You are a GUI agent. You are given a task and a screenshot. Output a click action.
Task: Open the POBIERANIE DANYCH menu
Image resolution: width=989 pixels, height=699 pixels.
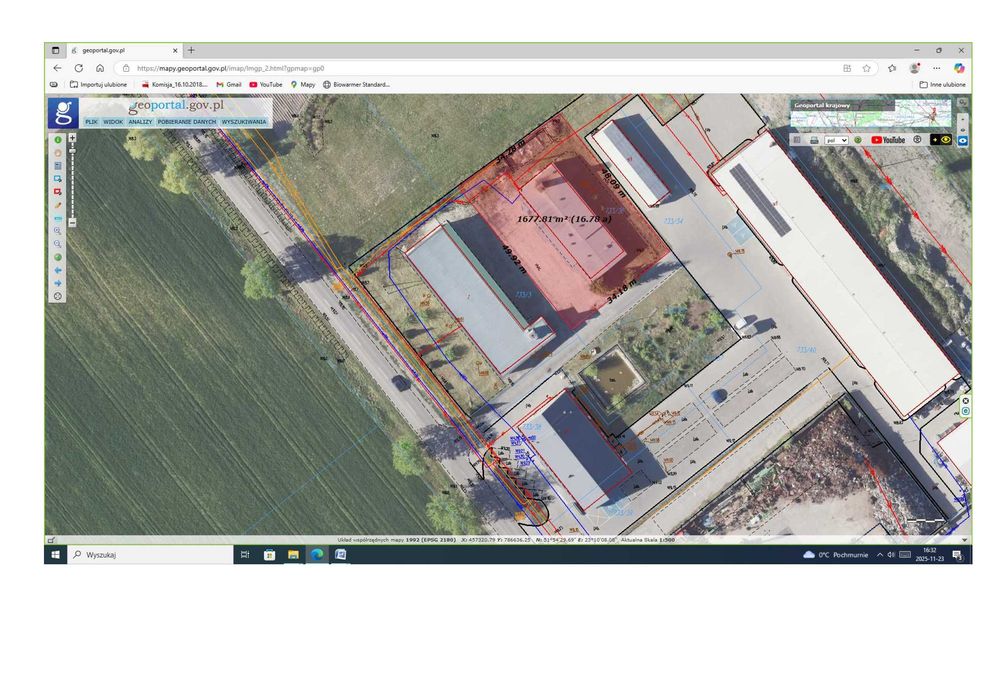tap(187, 122)
